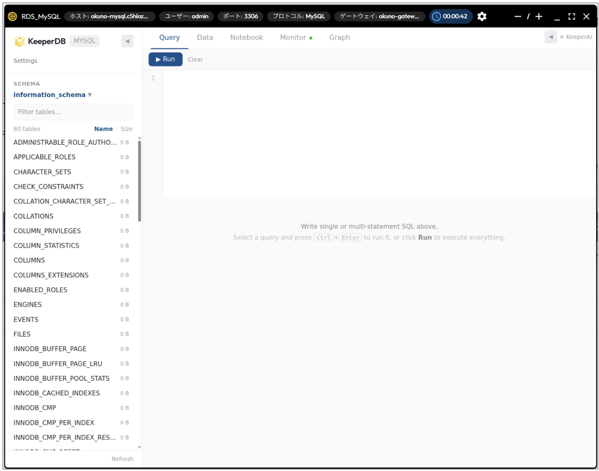The height and width of the screenshot is (471, 599).
Task: Toggle KeeperAI panel arrow icon
Action: pyautogui.click(x=550, y=37)
